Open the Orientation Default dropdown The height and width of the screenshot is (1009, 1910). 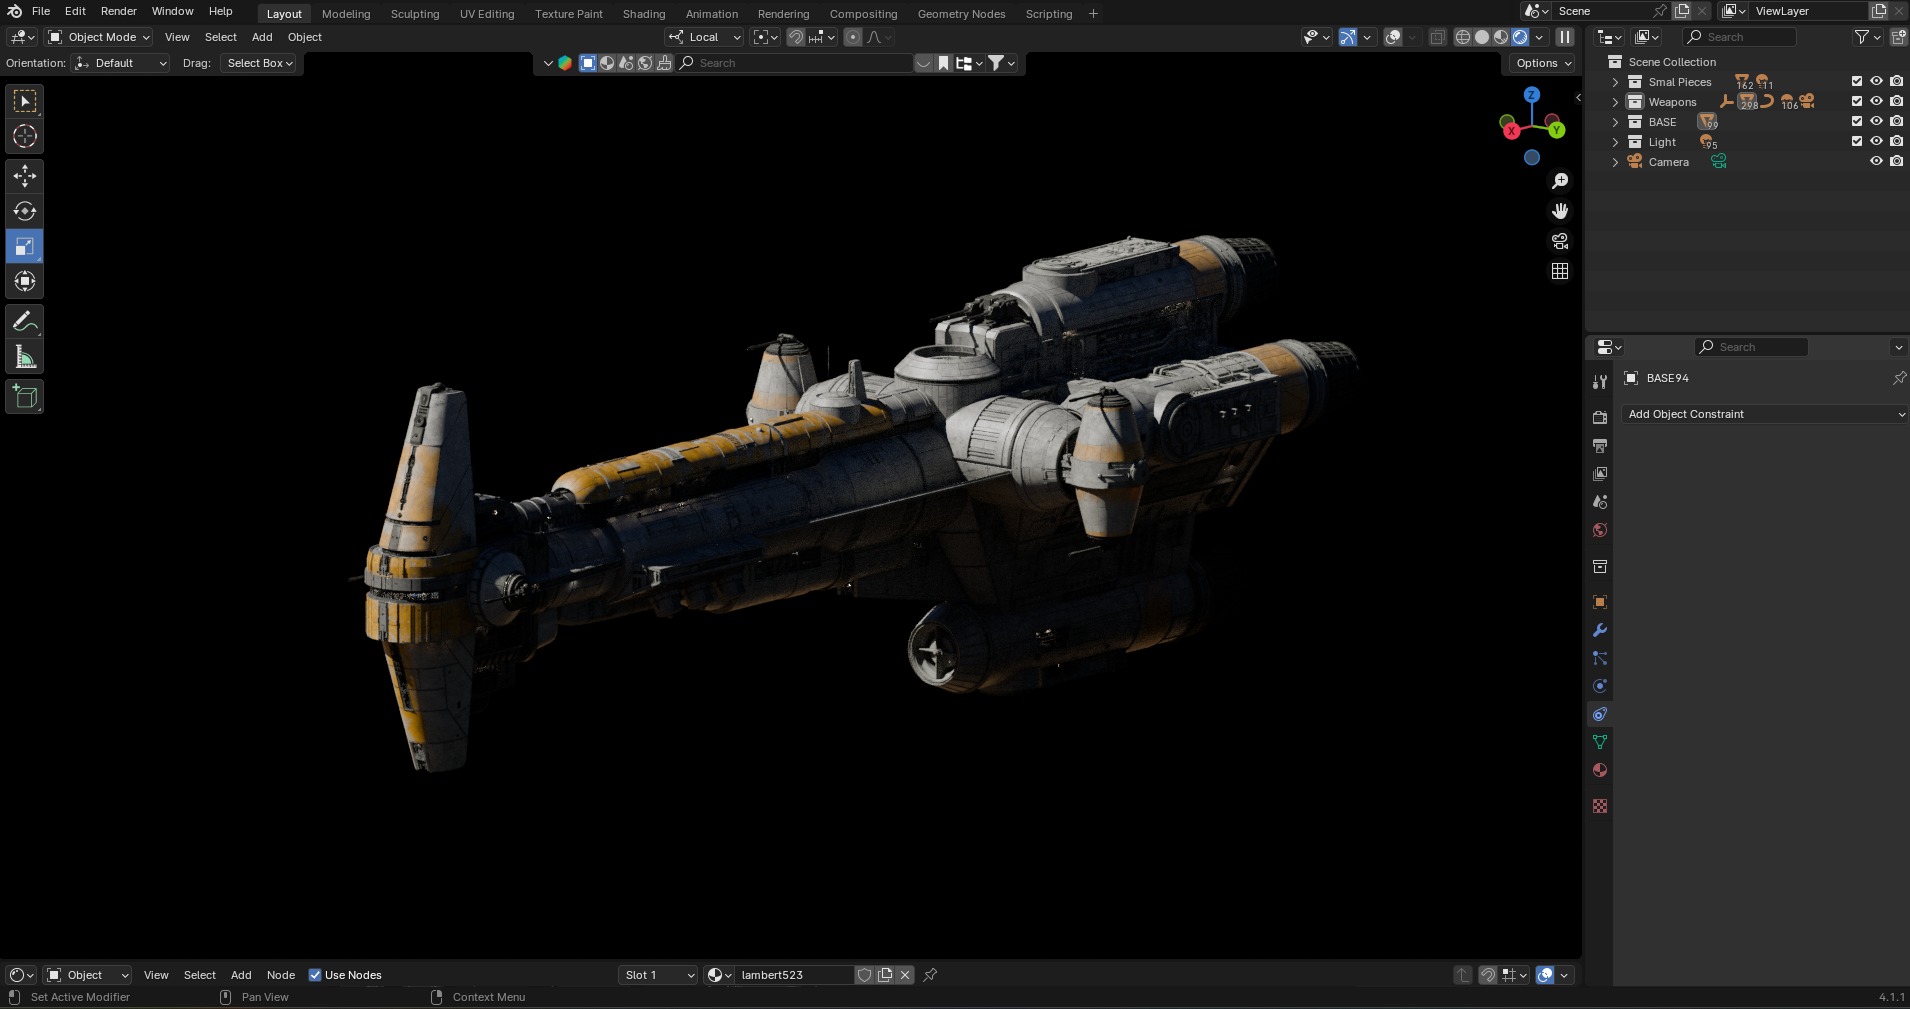[120, 63]
